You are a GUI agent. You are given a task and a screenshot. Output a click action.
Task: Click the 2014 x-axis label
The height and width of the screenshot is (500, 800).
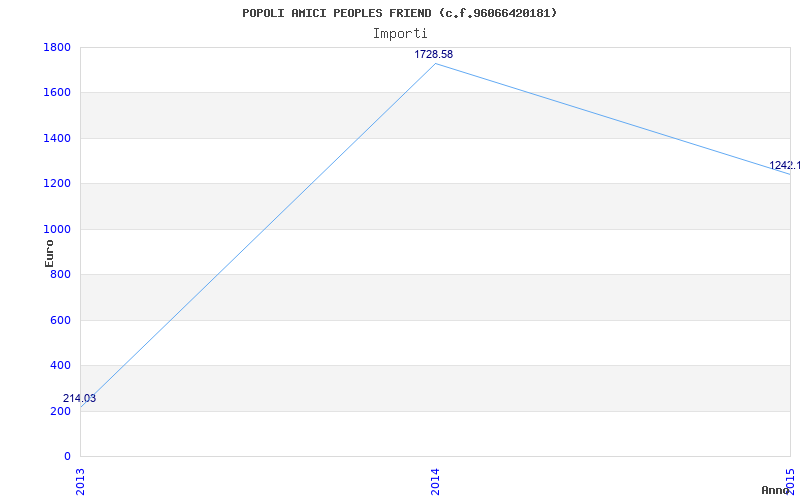point(435,480)
